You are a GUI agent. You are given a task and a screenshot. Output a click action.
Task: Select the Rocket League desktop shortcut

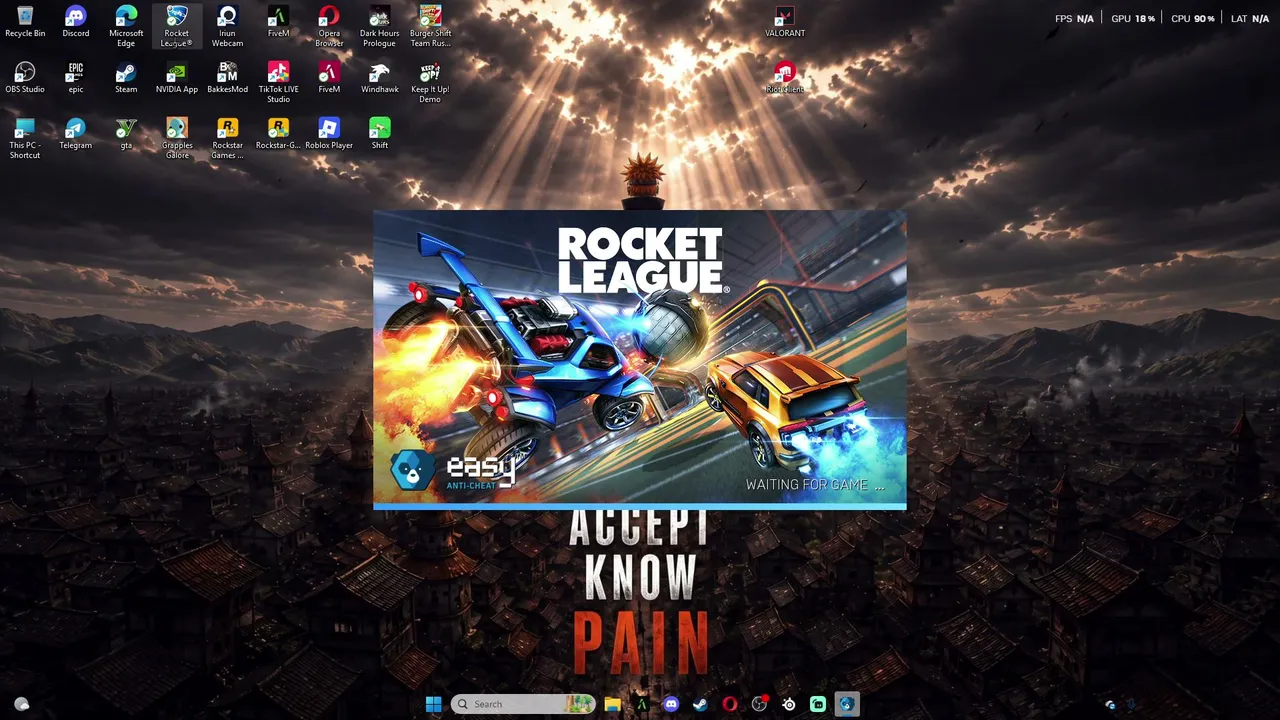click(x=177, y=26)
